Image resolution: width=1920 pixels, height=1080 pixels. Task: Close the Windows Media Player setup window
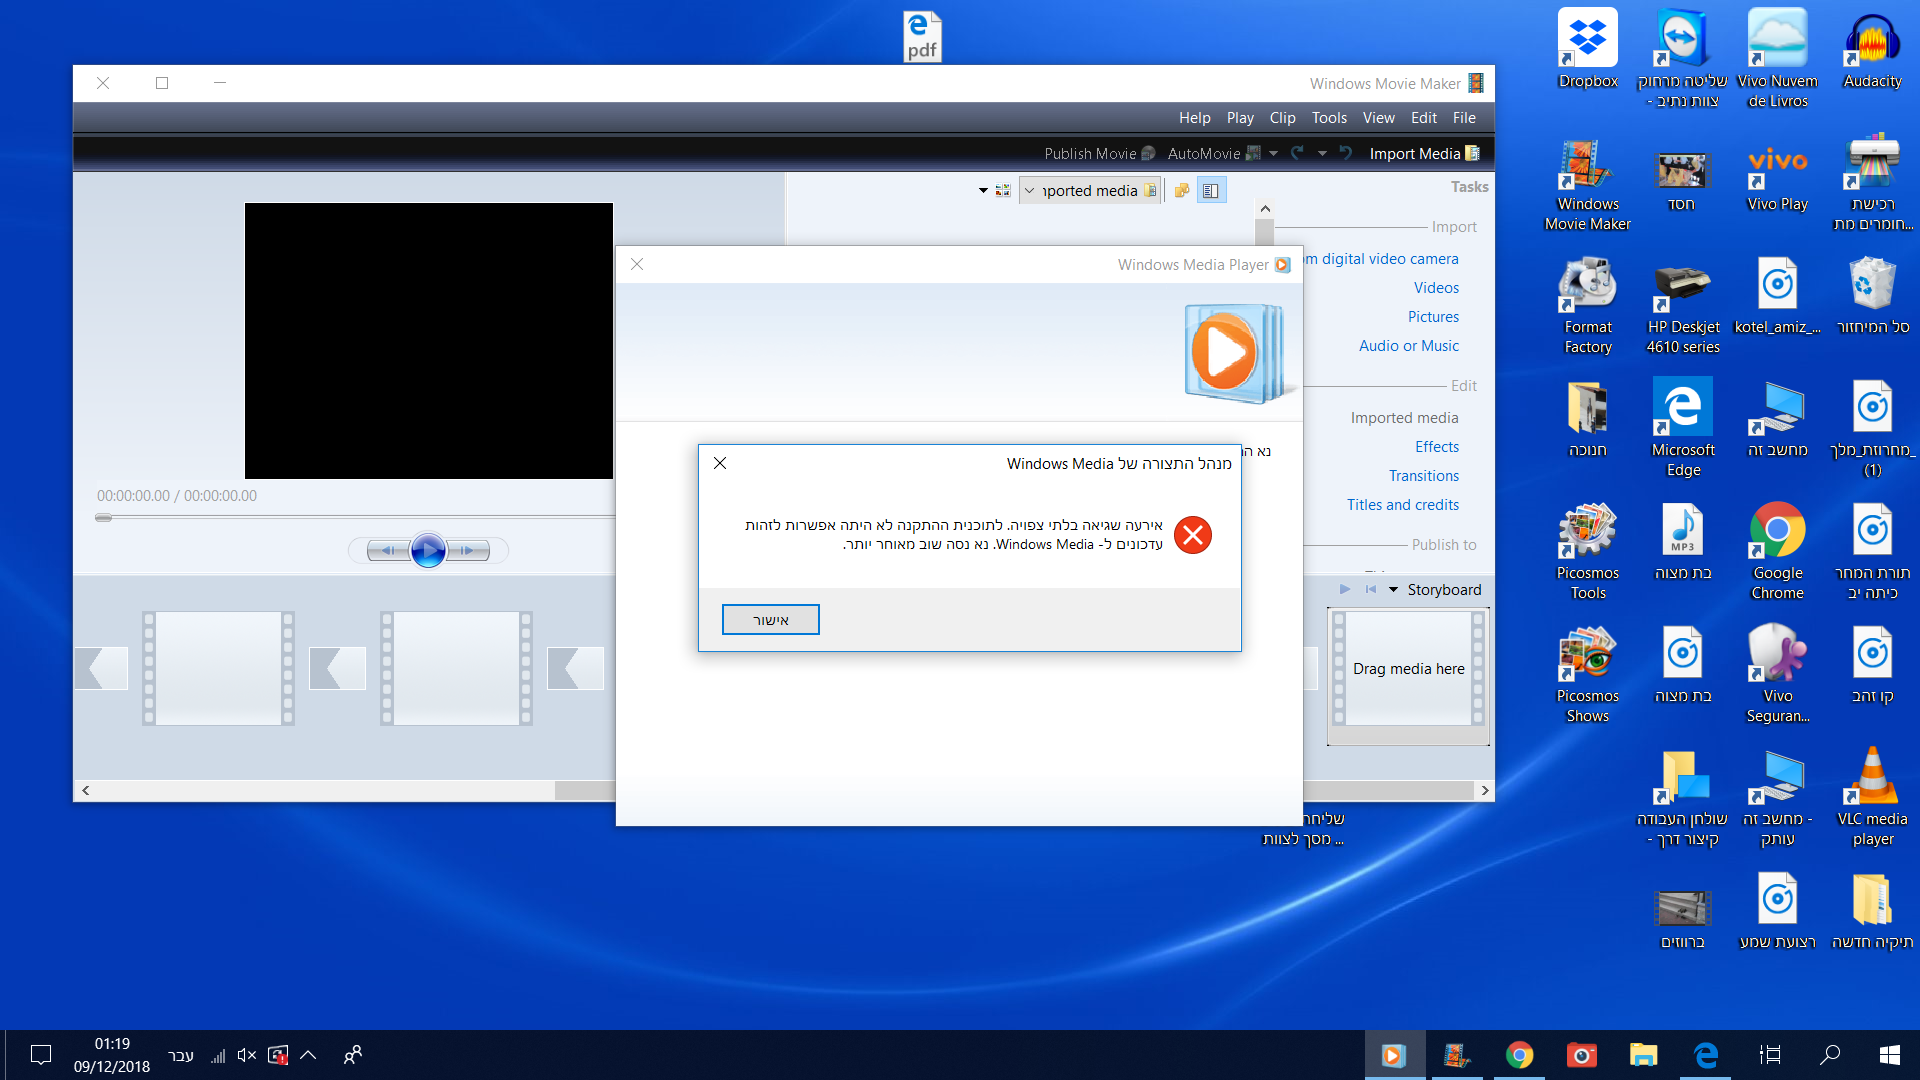coord(637,264)
